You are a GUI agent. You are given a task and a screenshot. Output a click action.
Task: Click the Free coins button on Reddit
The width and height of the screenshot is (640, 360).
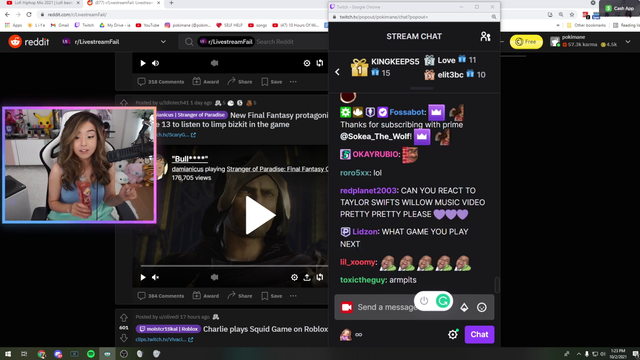pos(526,42)
